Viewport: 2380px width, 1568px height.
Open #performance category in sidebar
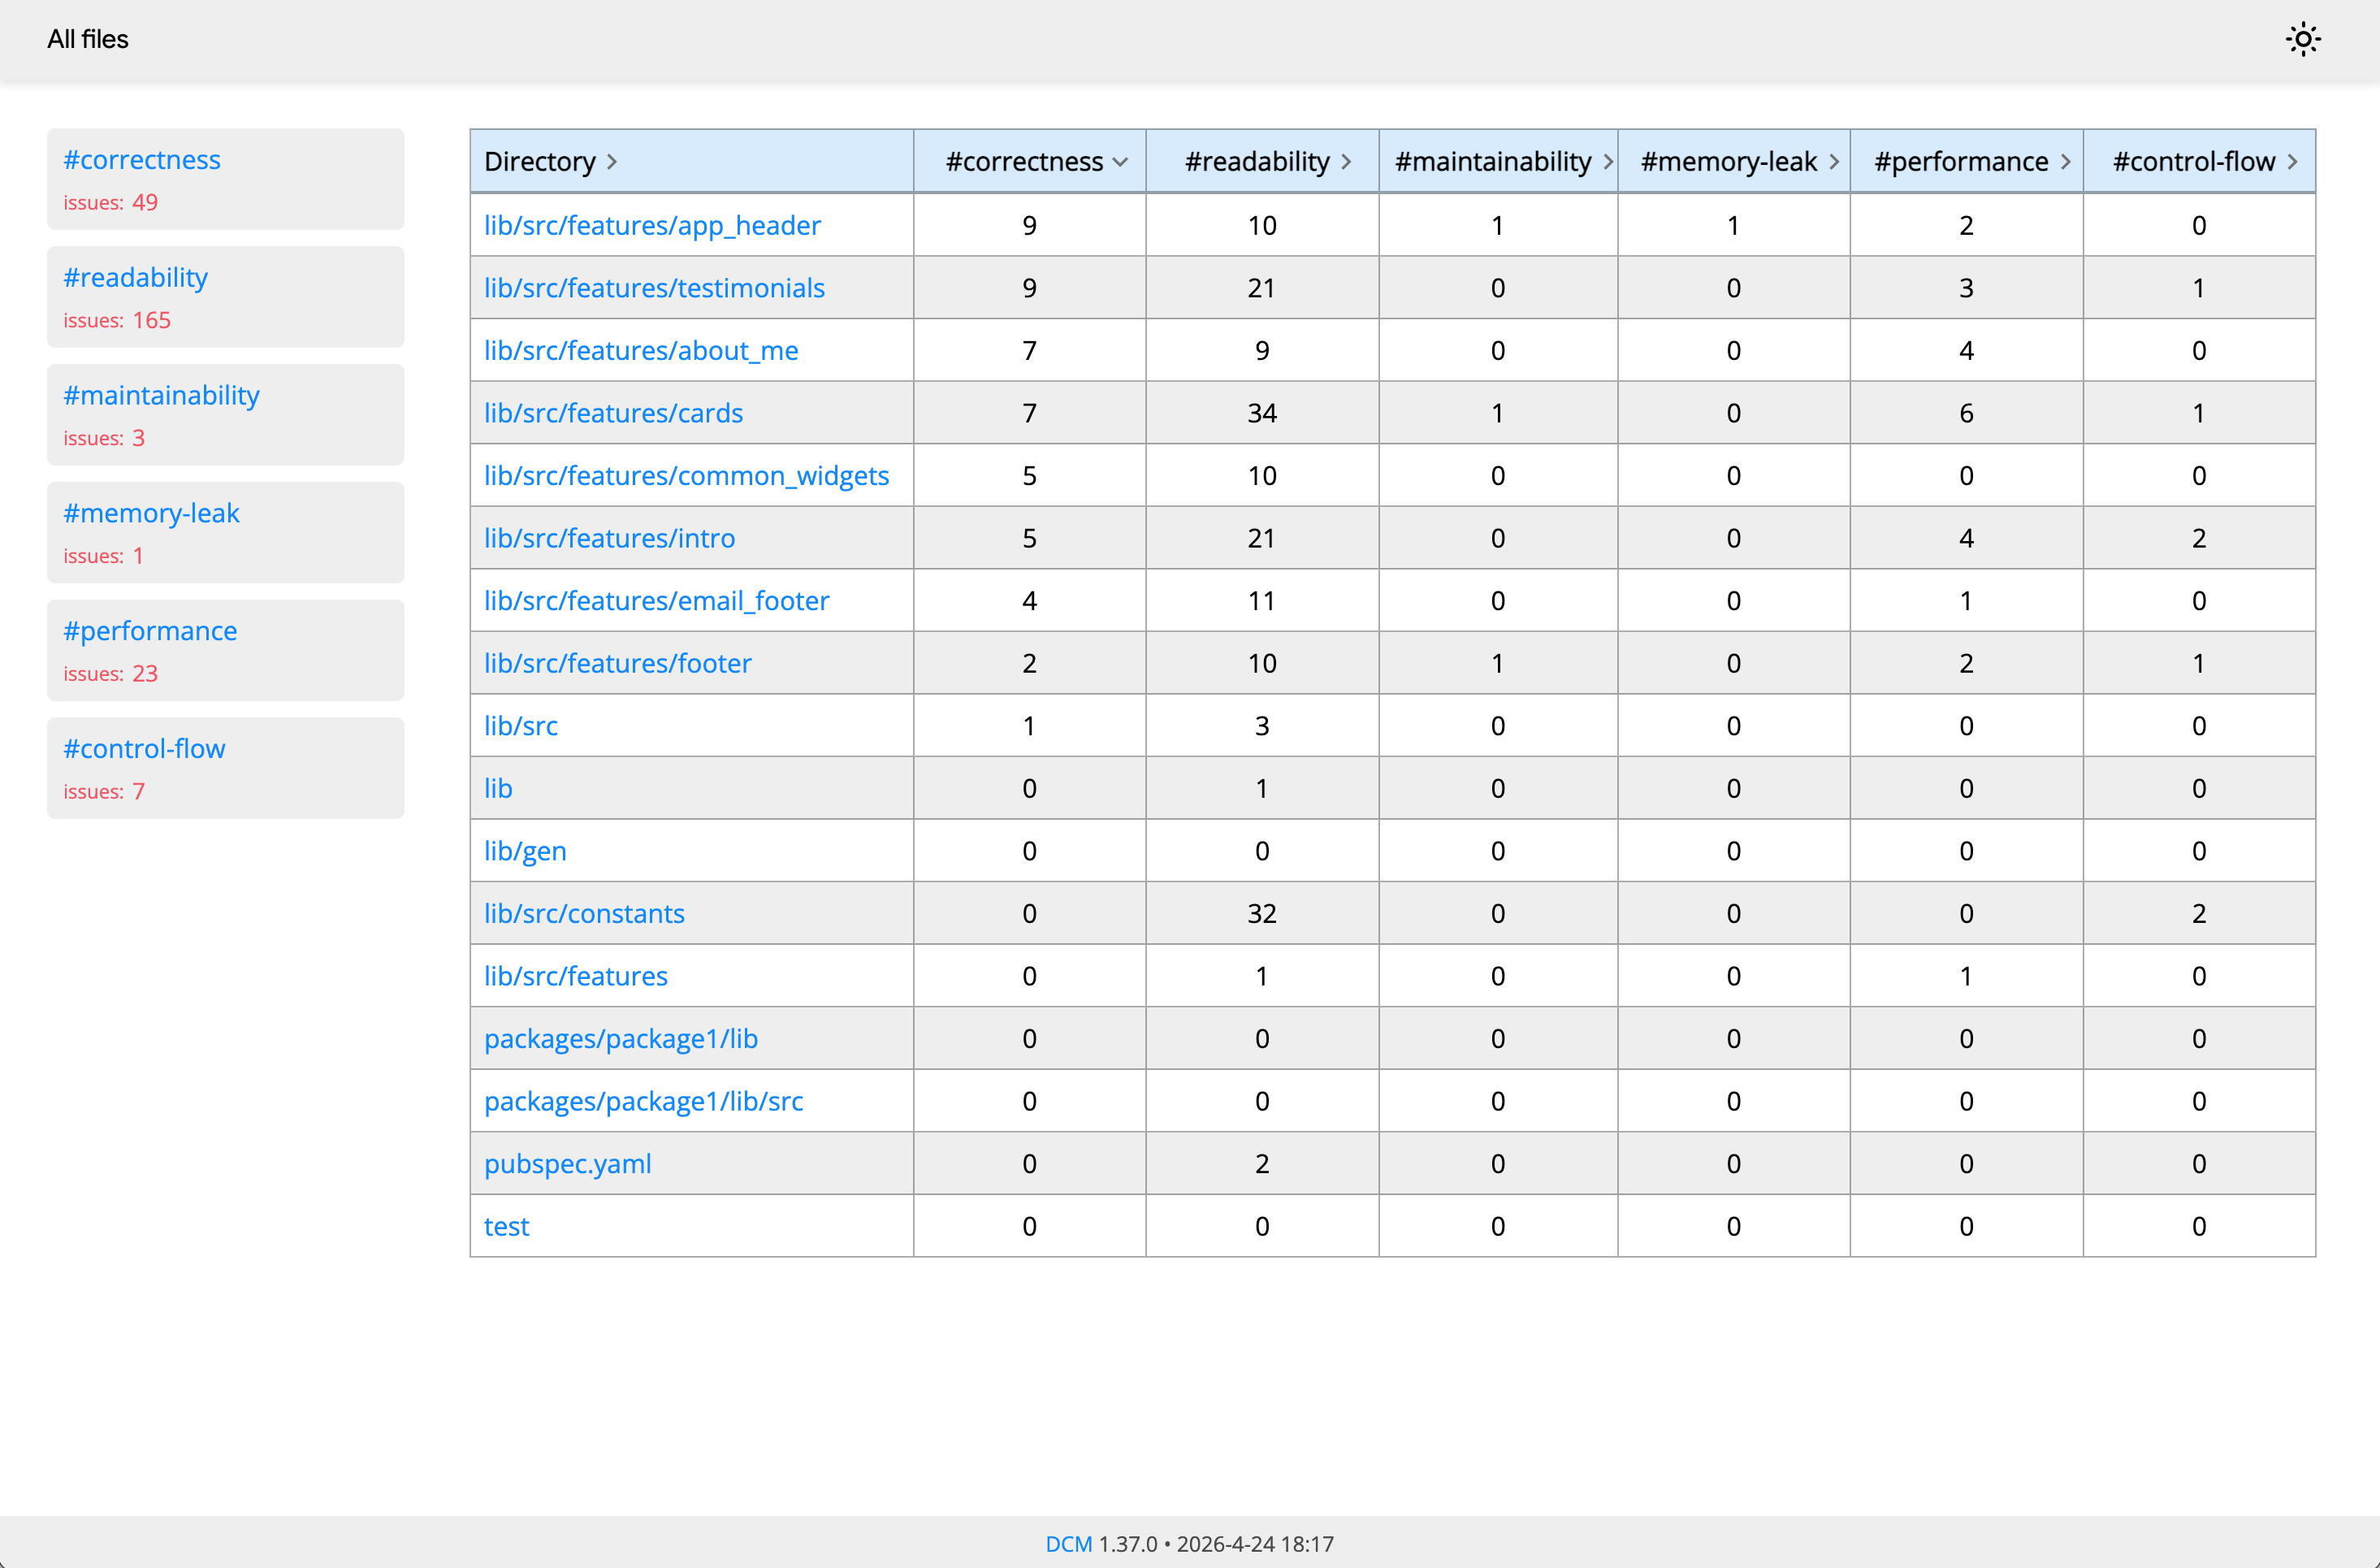tap(150, 631)
